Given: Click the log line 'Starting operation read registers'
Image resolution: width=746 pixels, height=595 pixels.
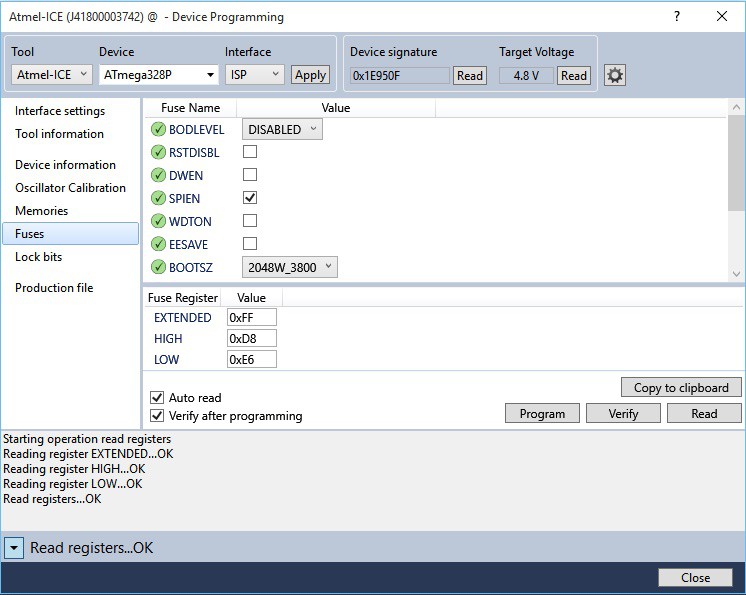Looking at the screenshot, I should (x=87, y=439).
